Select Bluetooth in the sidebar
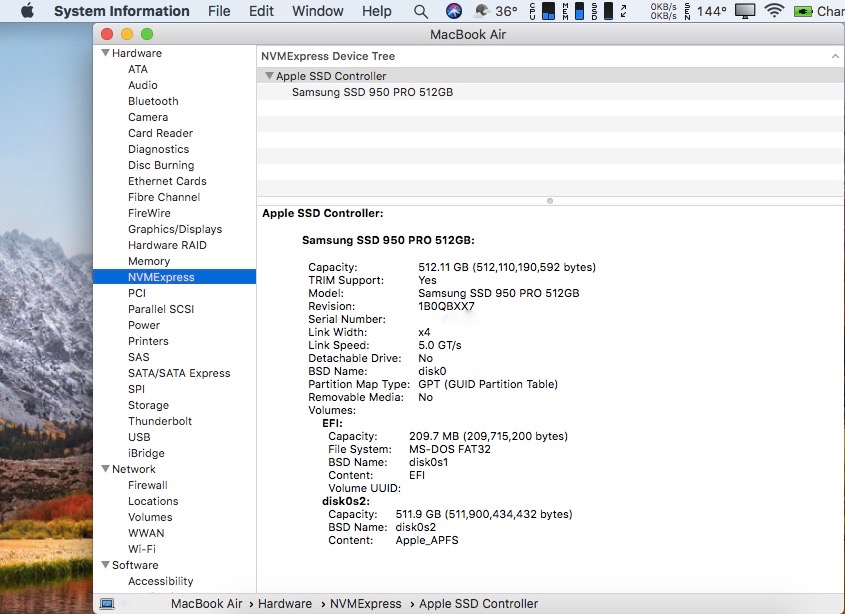Screen dimensions: 845x614 point(153,101)
